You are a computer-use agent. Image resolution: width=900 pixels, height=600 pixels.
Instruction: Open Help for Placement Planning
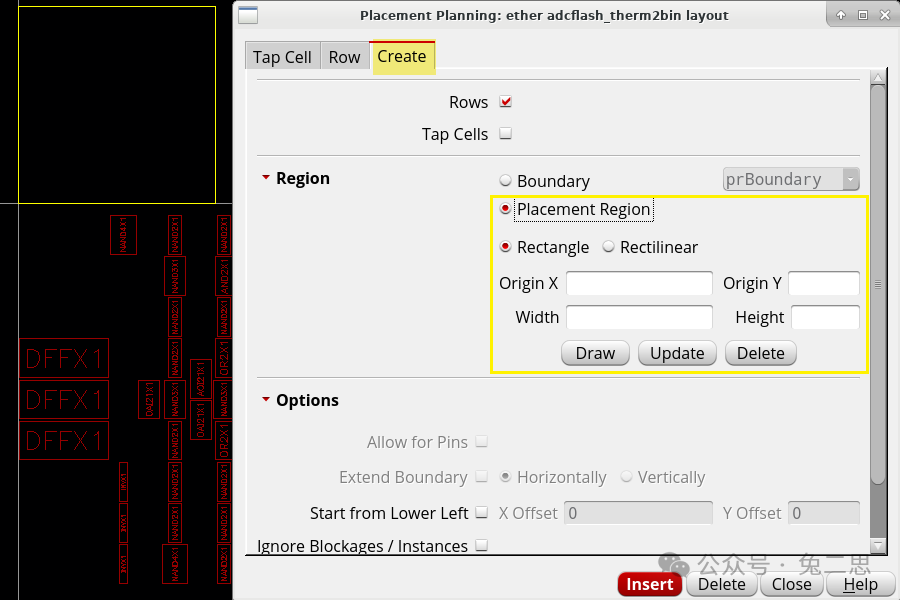pyautogui.click(x=860, y=584)
